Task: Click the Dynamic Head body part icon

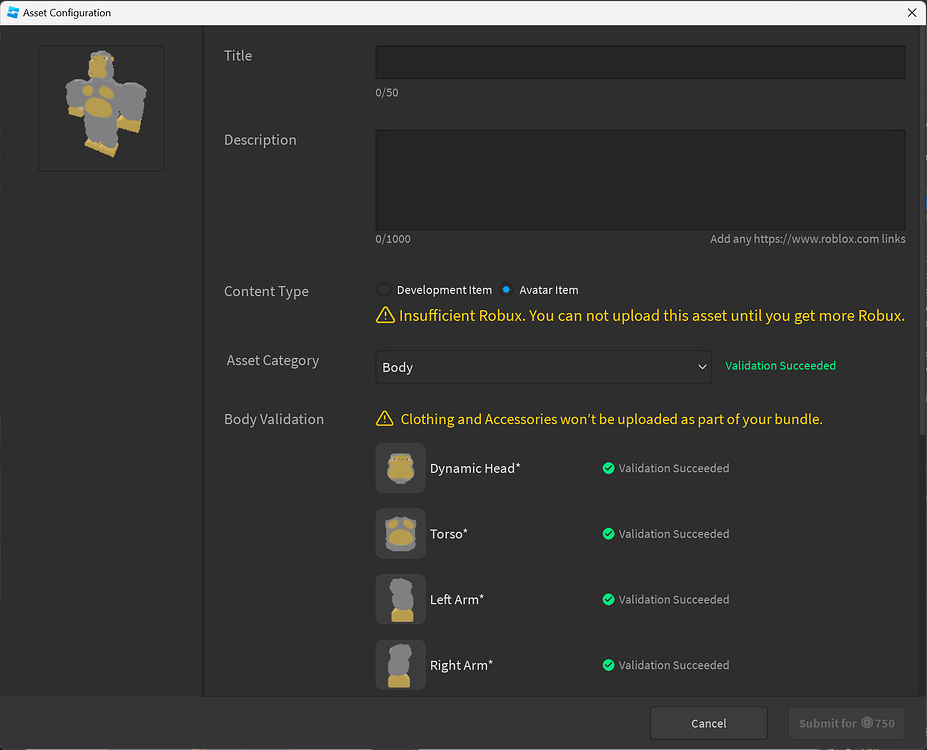Action: point(400,467)
